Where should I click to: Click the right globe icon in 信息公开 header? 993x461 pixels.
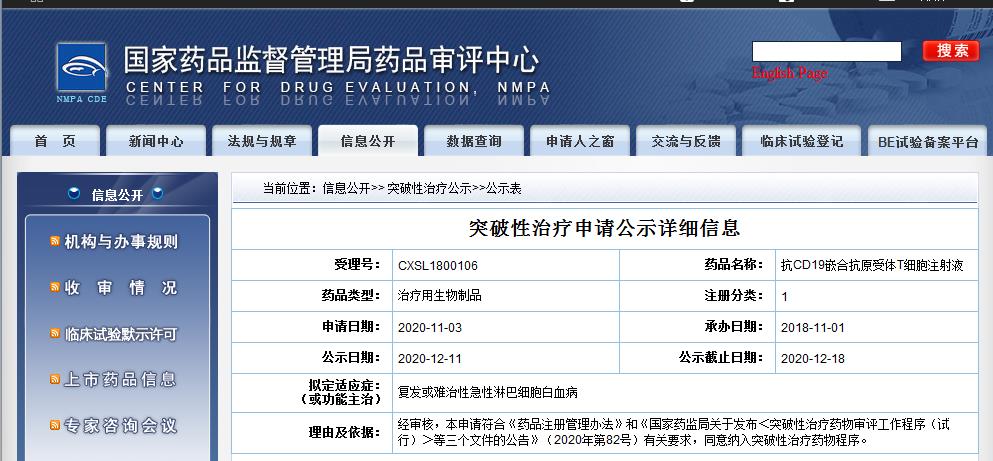[157, 194]
